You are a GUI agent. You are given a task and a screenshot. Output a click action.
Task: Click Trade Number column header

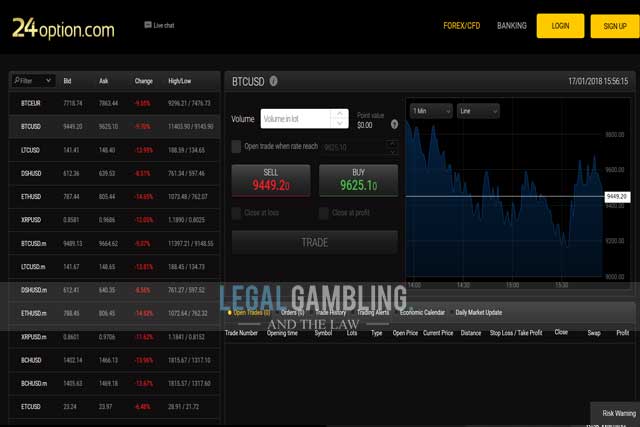pos(241,333)
